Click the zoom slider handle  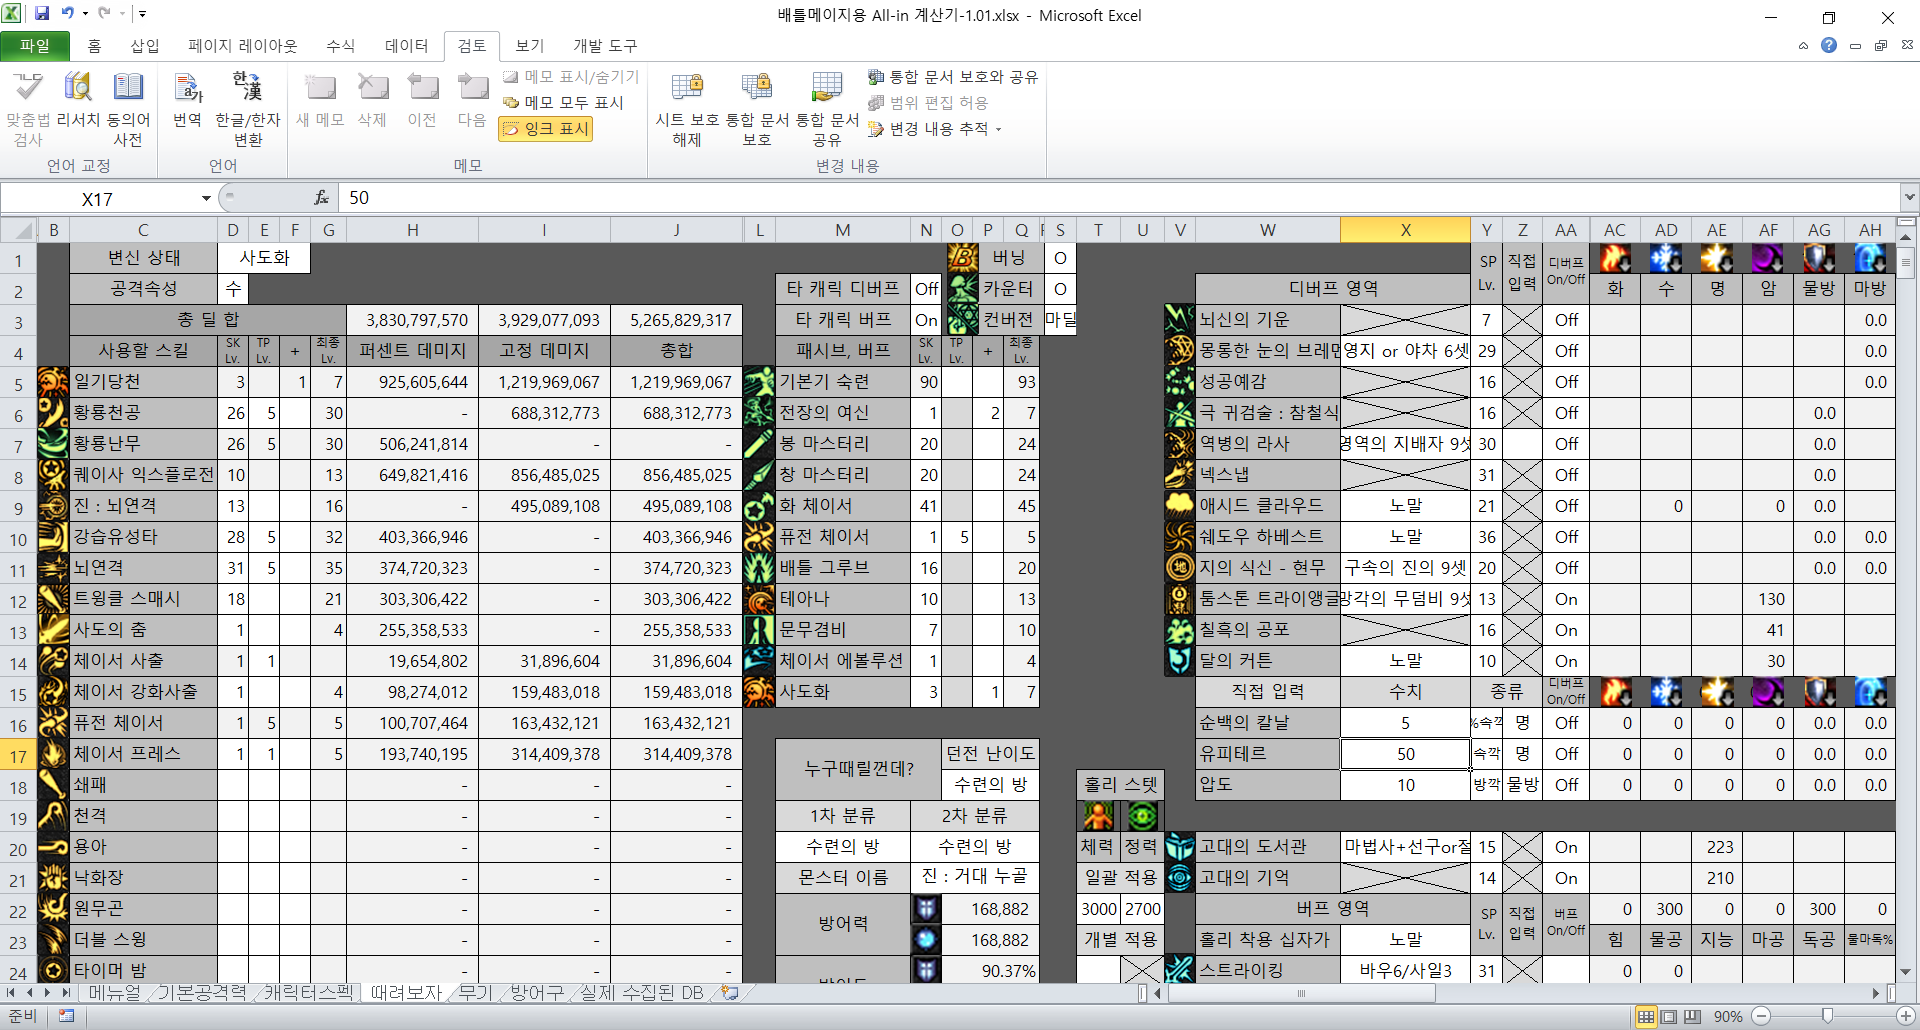coord(1827,1017)
